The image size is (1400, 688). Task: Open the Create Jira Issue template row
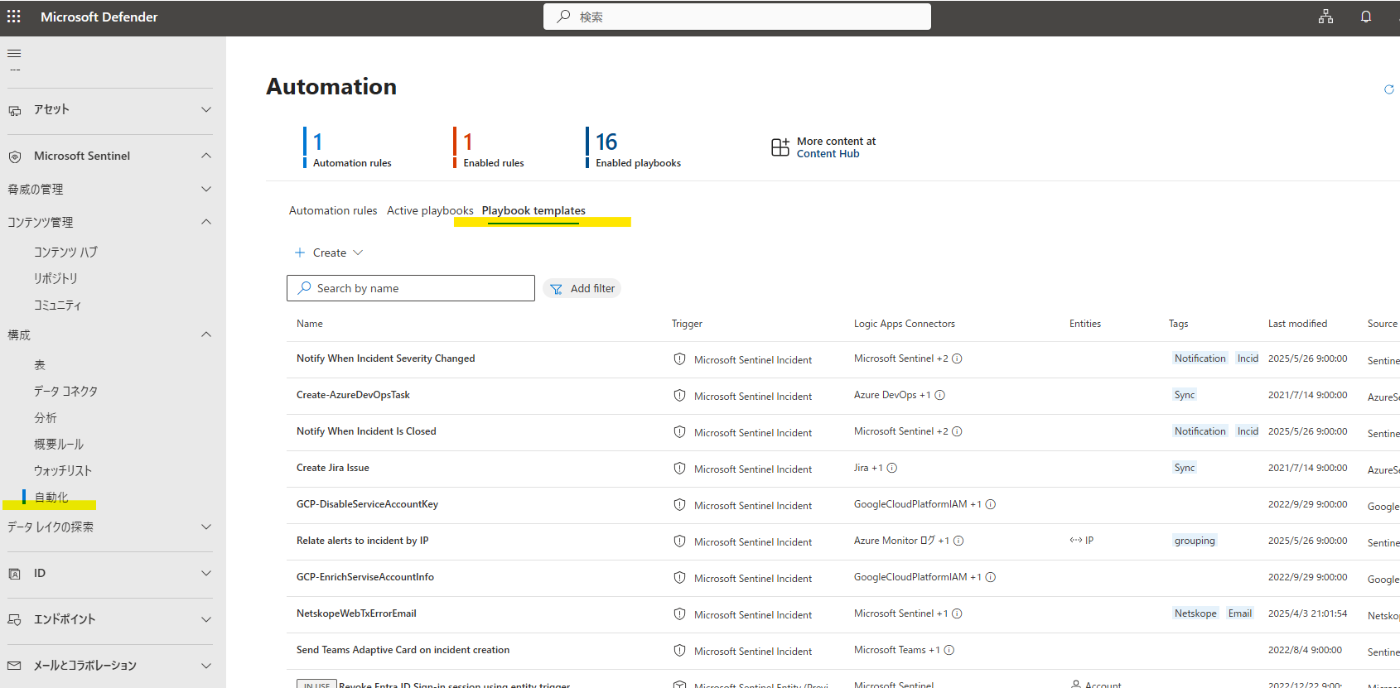(333, 468)
